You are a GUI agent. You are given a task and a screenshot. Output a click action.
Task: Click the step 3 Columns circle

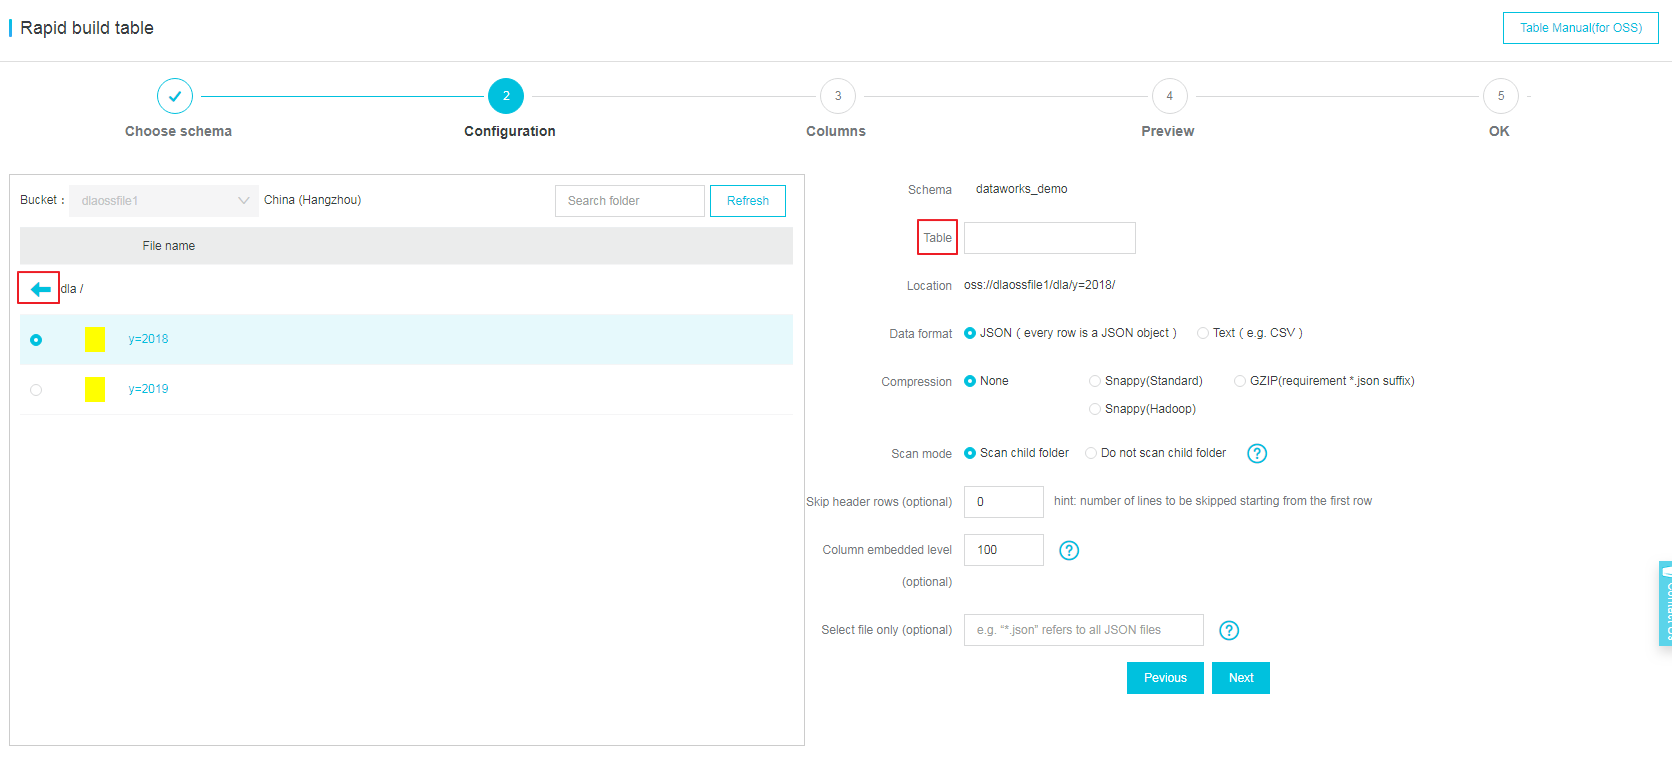tap(838, 96)
